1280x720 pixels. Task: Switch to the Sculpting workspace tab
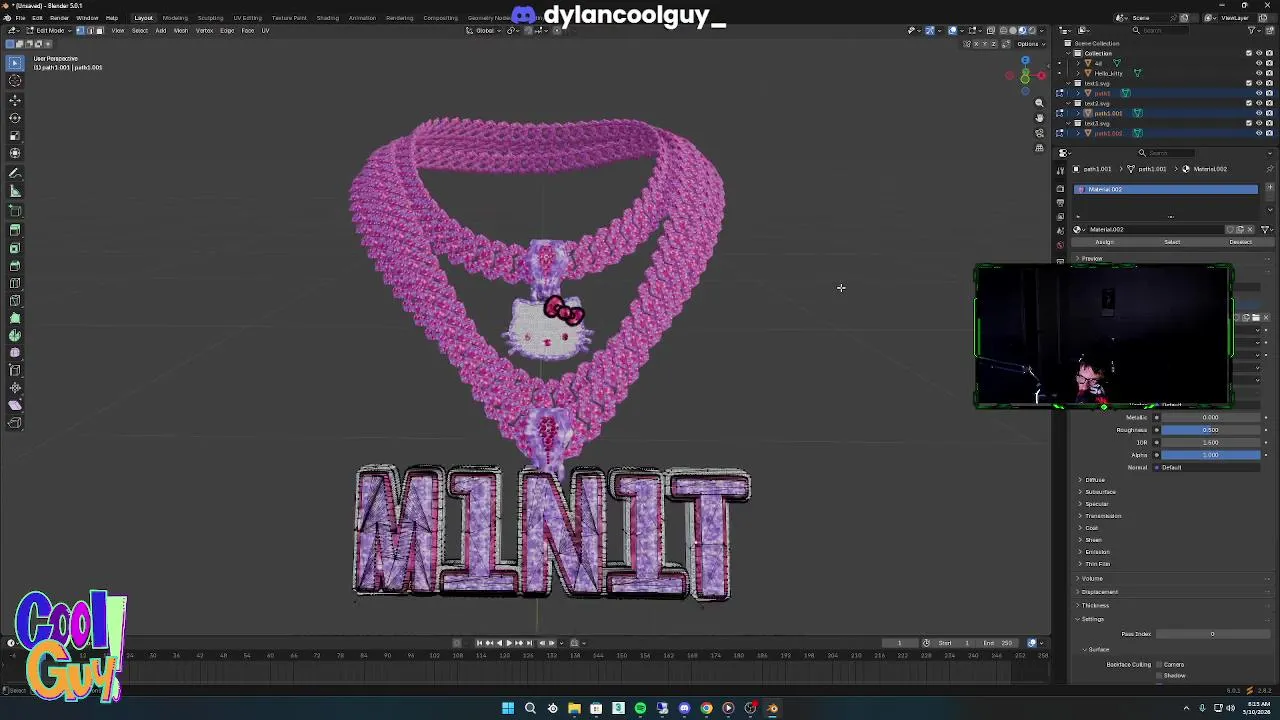tap(210, 18)
